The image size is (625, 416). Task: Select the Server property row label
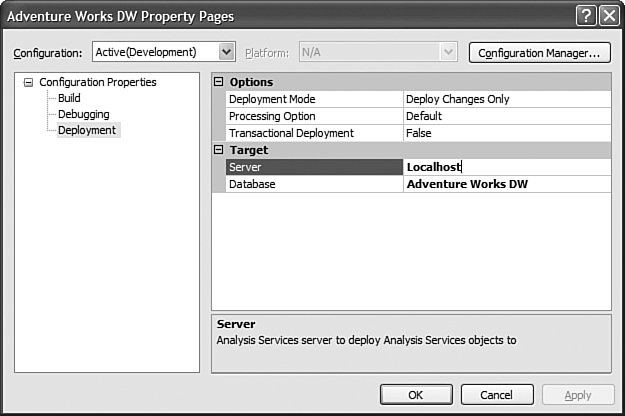(x=314, y=167)
